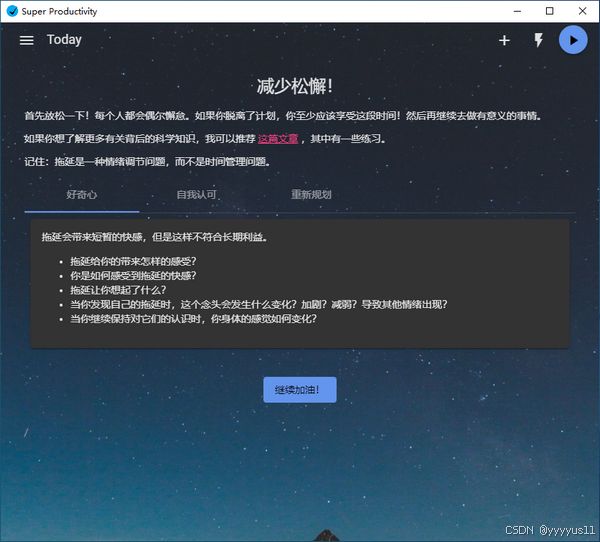Click the 减少松懈! heading
Viewport: 600px width, 542px height.
click(294, 86)
